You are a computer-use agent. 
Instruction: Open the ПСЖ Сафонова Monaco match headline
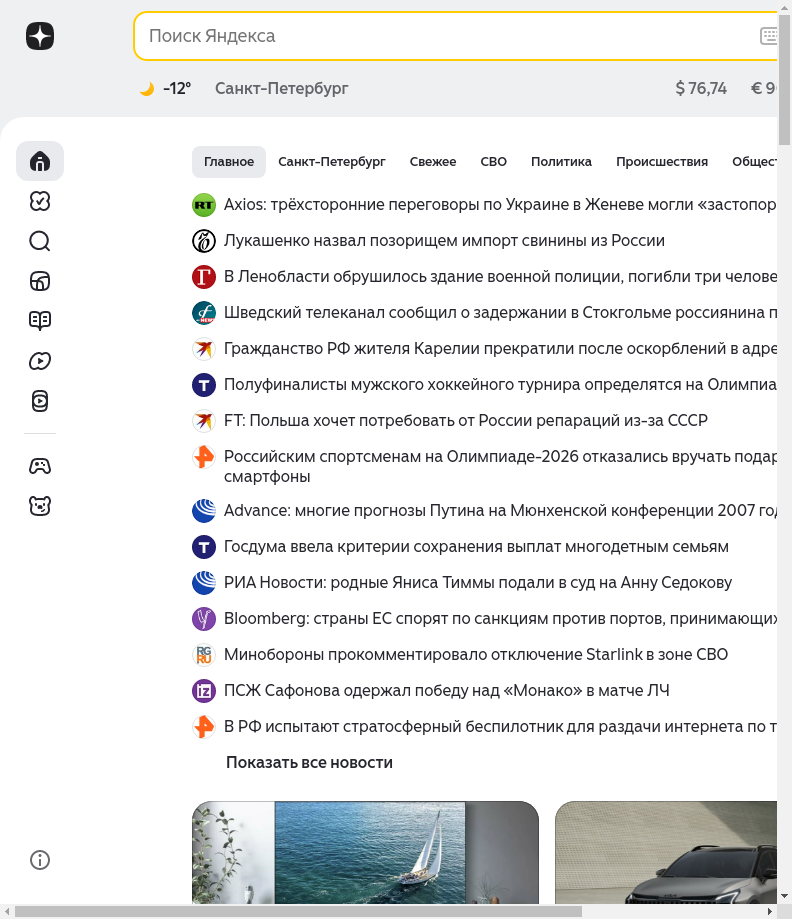click(447, 691)
